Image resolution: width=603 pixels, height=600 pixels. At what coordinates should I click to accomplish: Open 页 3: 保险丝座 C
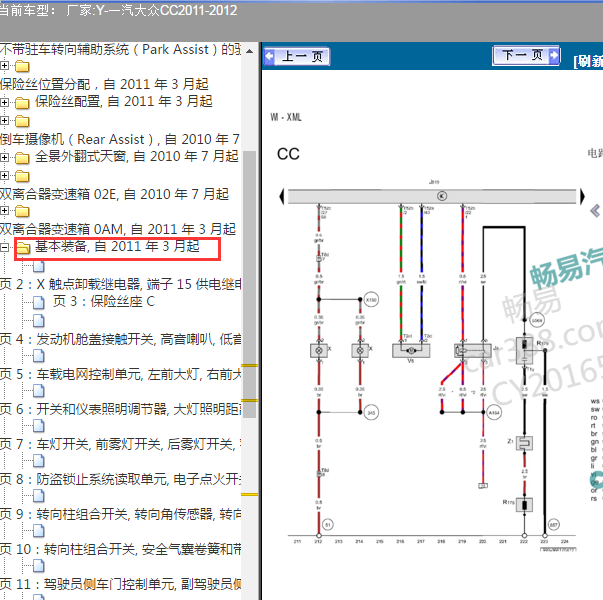(104, 301)
